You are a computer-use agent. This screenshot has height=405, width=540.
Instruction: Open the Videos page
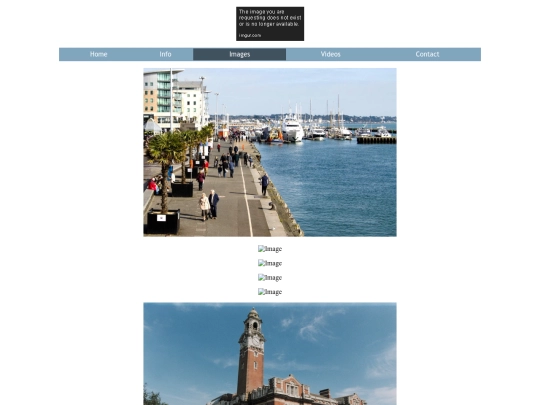tap(331, 54)
